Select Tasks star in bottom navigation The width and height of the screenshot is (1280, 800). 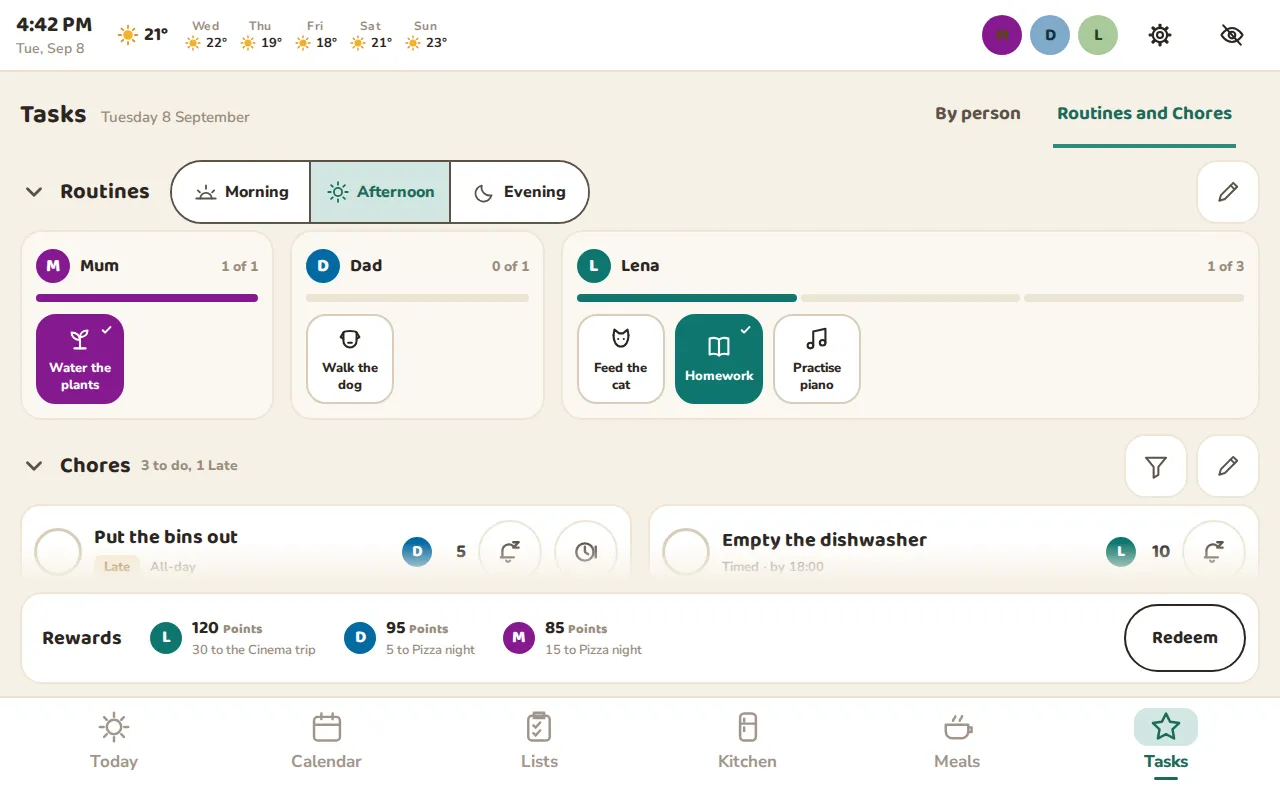[1166, 742]
